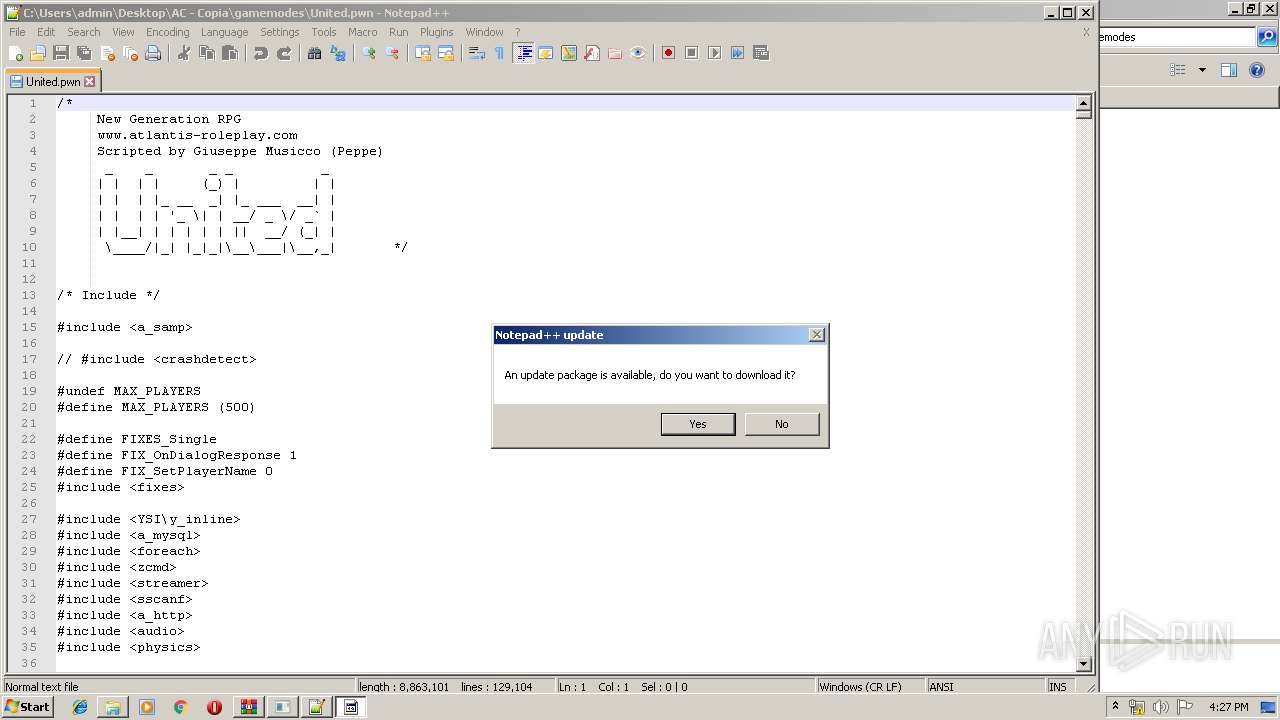The height and width of the screenshot is (720, 1280).
Task: Close the United.pwn tab with red X
Action: tap(90, 82)
